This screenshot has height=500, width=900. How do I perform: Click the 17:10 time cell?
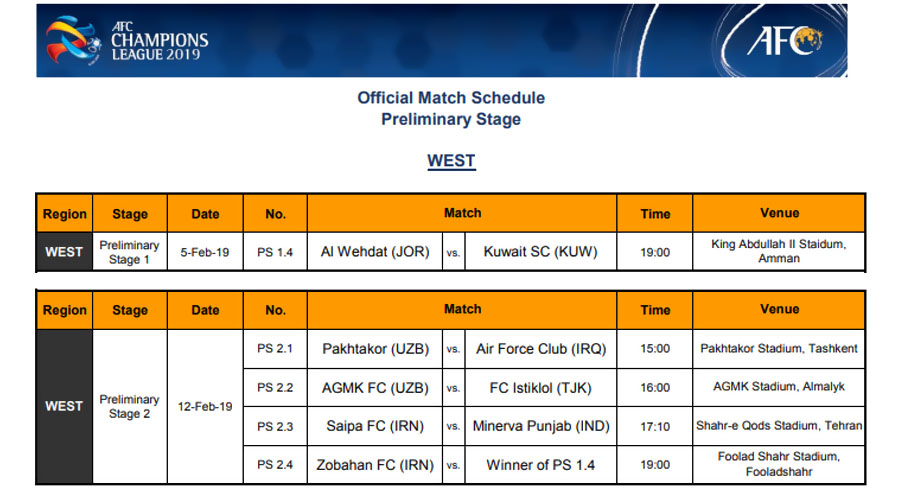click(655, 427)
